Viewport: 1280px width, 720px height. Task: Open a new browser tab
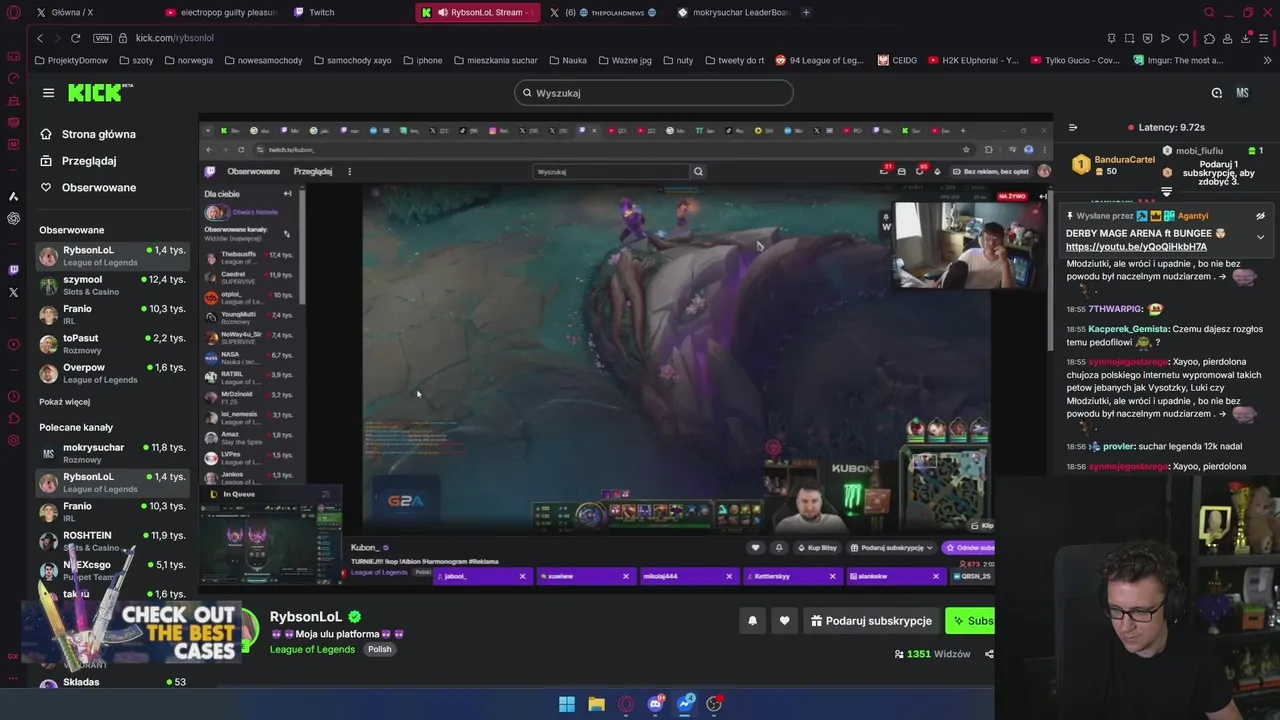(x=806, y=12)
